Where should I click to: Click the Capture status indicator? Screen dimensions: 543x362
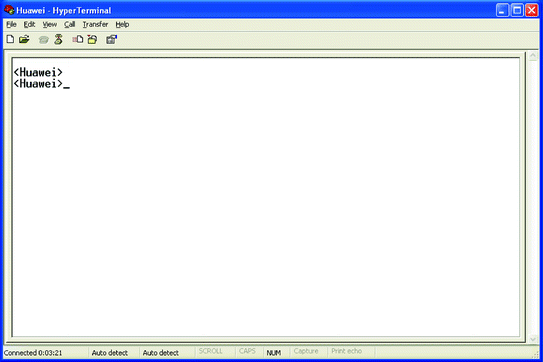coord(306,351)
